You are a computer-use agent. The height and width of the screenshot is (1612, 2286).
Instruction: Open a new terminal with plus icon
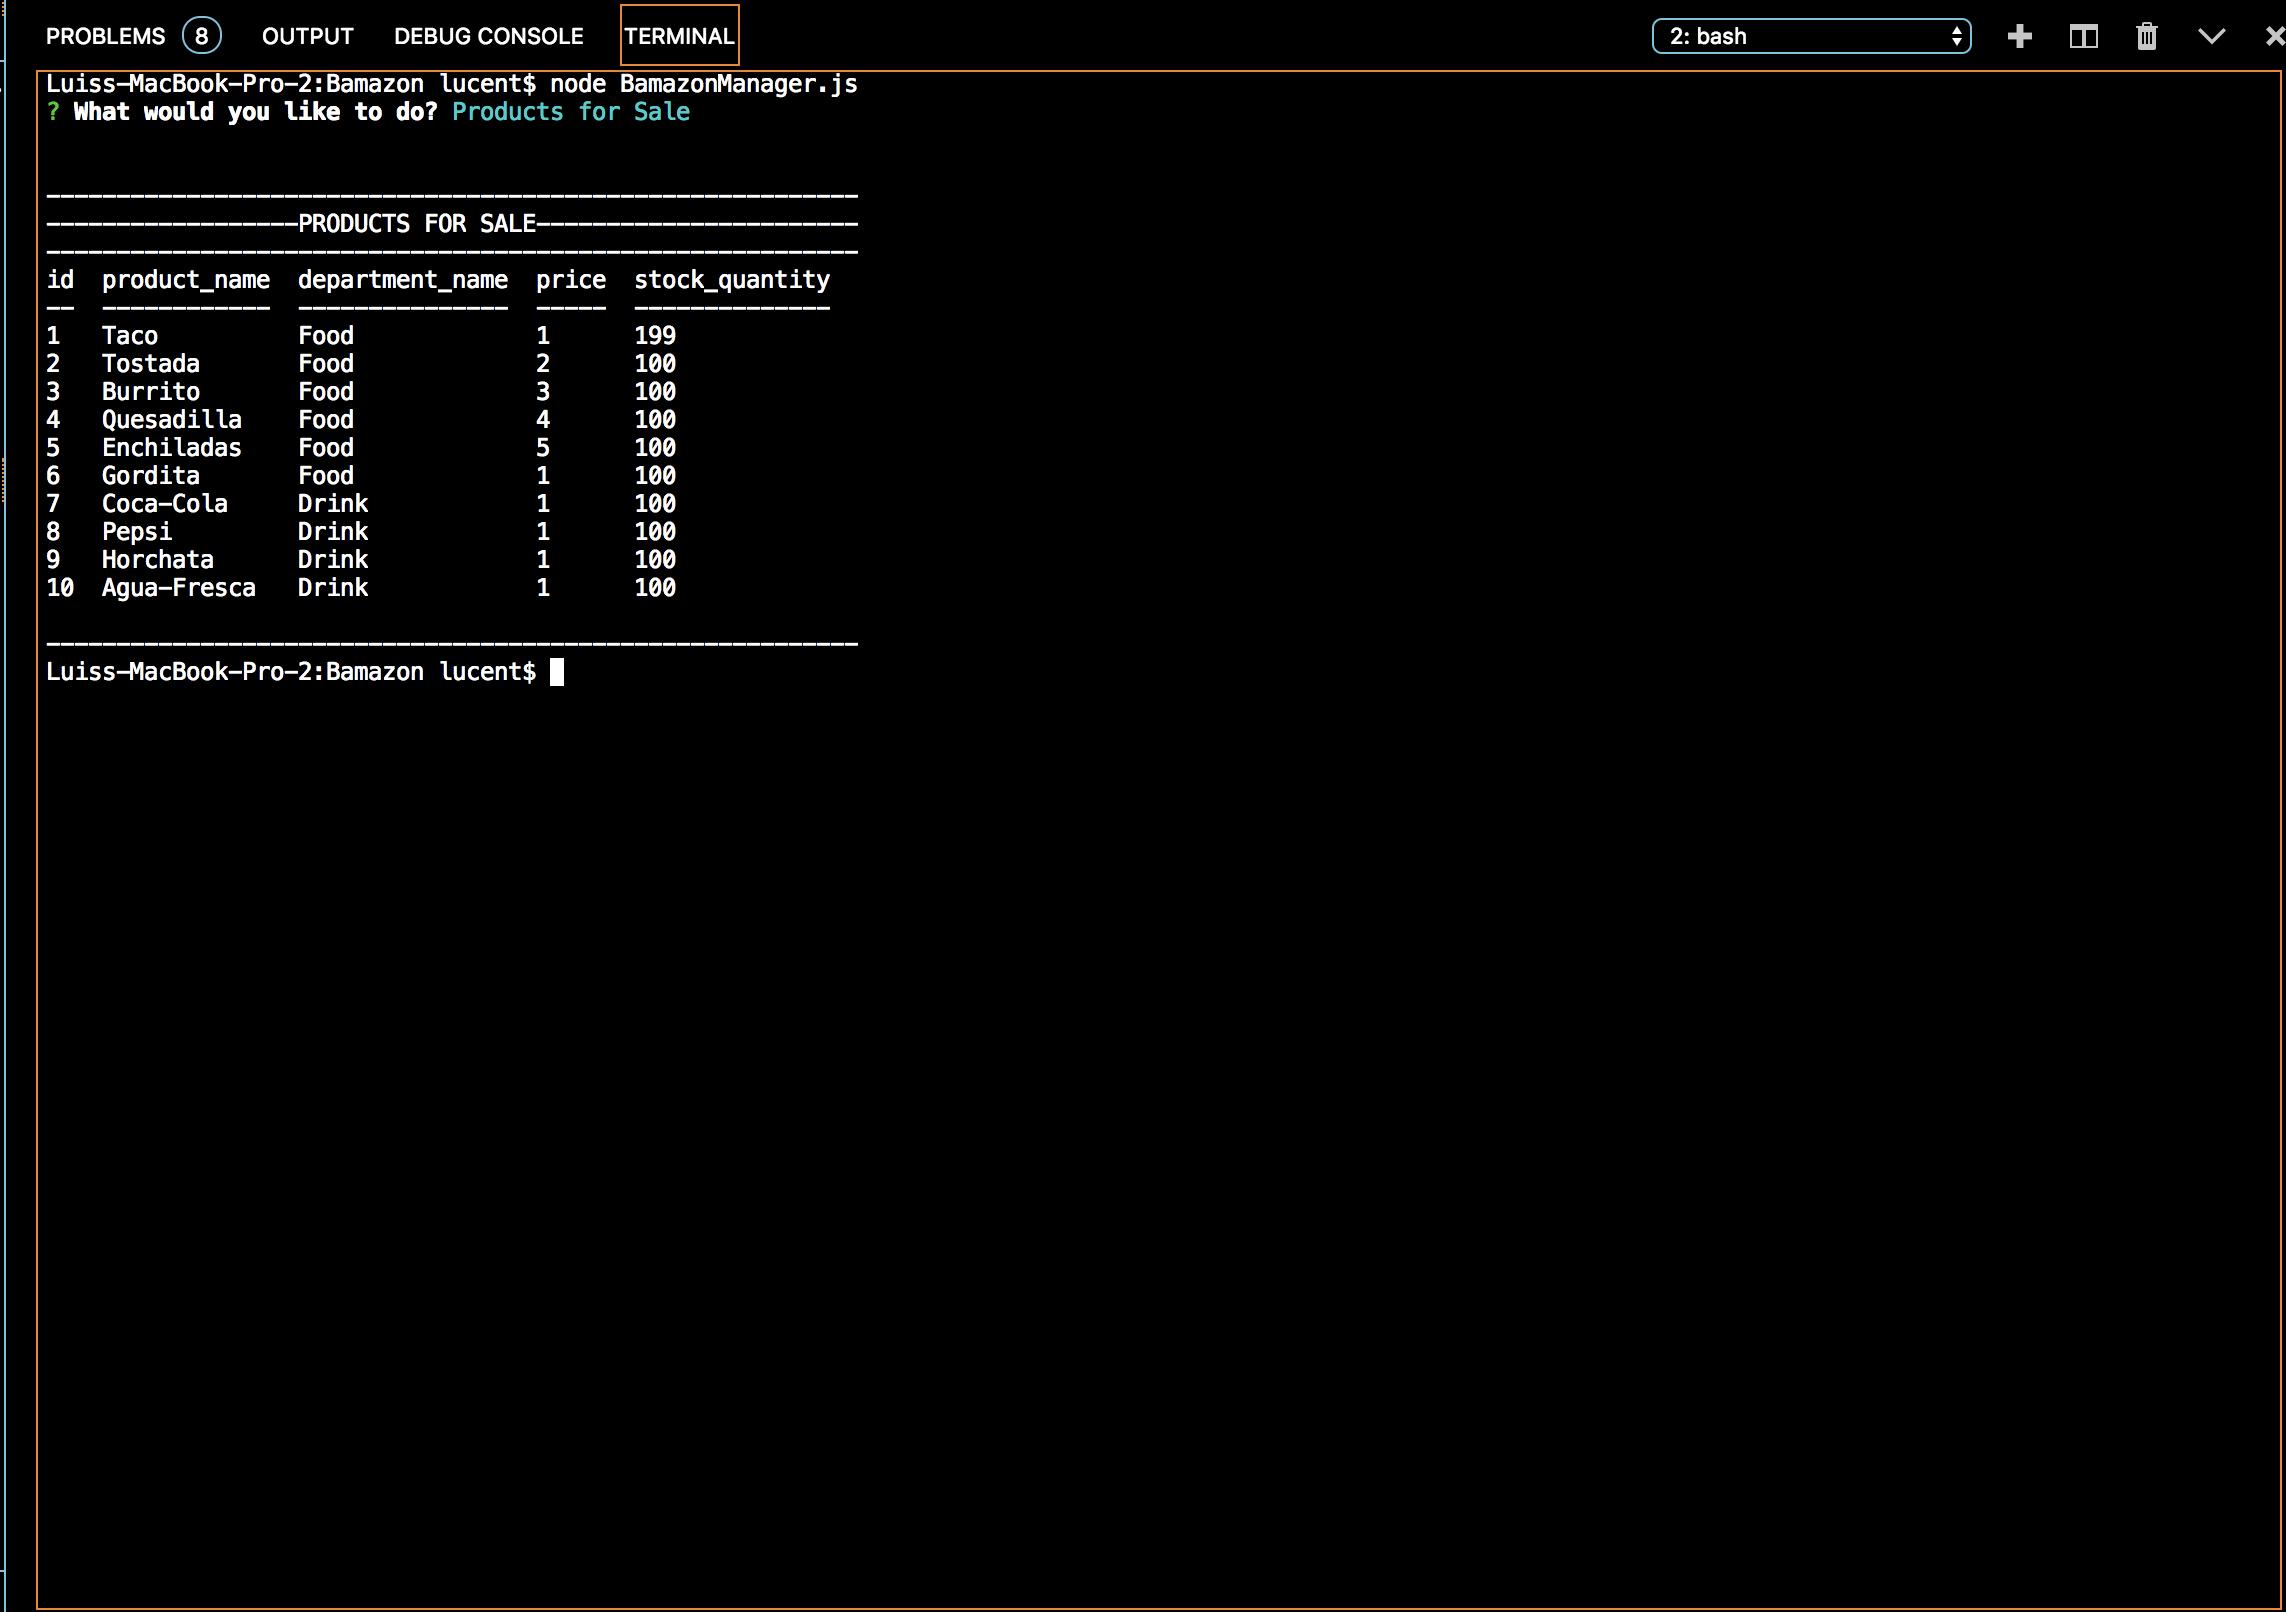pos(2019,37)
